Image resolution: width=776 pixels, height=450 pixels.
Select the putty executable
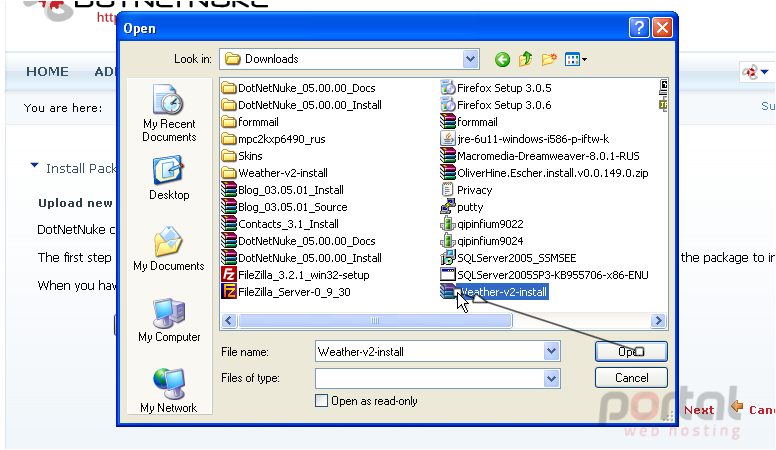pyautogui.click(x=462, y=207)
